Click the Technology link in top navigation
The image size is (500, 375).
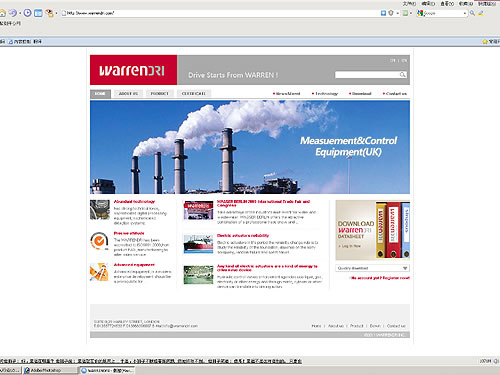(326, 94)
